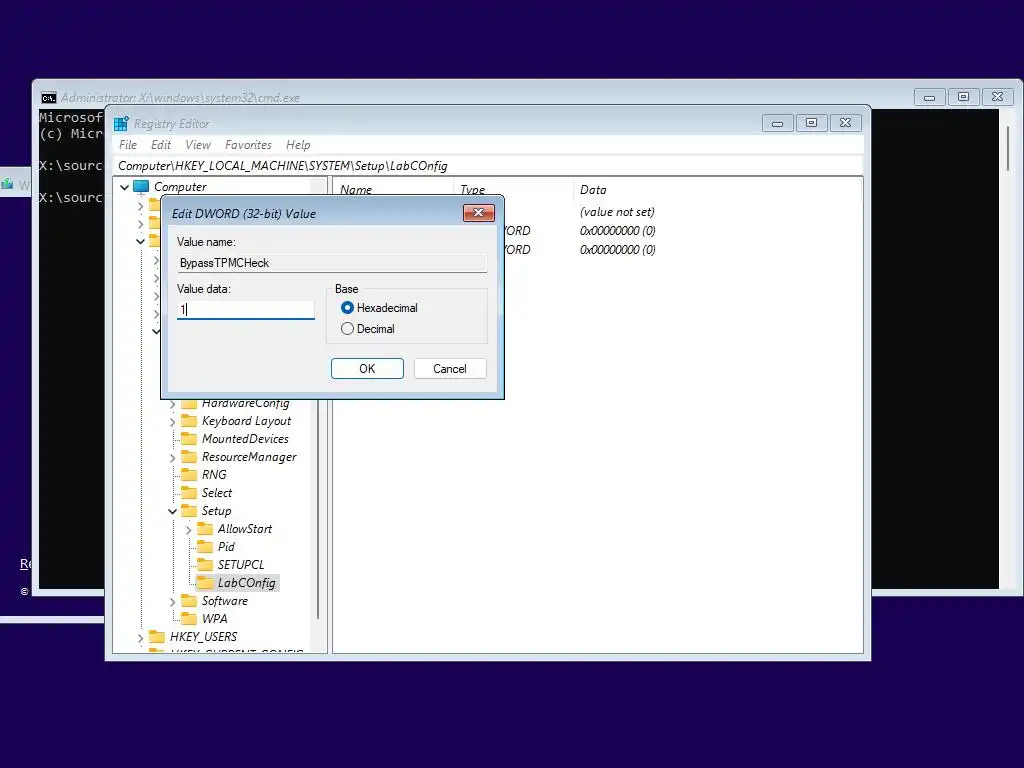Click the LabCOnfig key name

246,583
